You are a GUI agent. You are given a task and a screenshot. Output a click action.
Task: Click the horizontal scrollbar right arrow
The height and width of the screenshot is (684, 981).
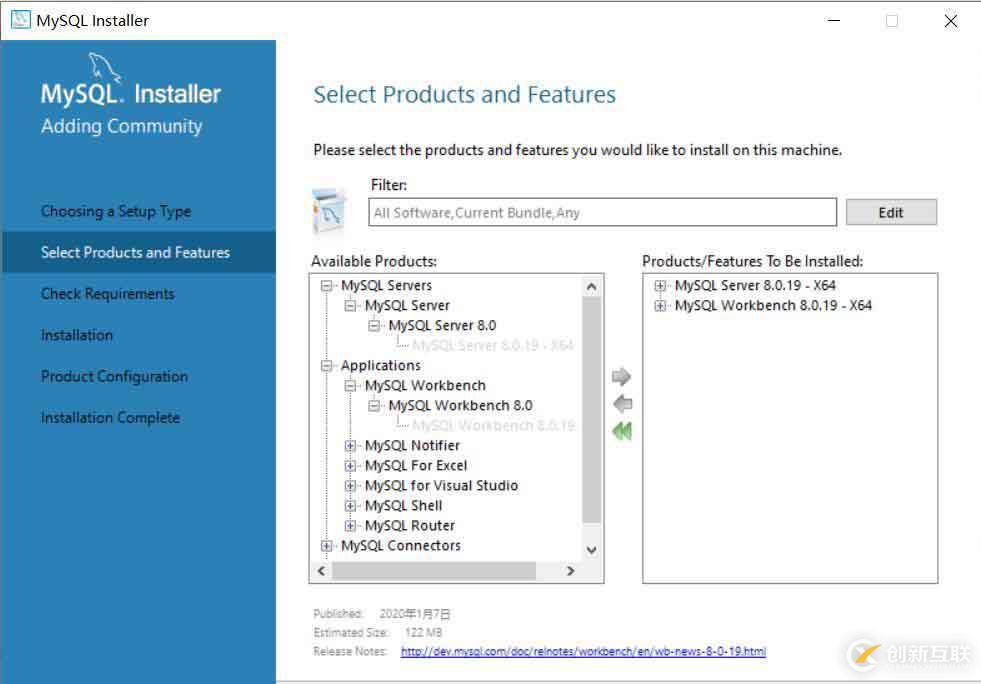coord(570,571)
